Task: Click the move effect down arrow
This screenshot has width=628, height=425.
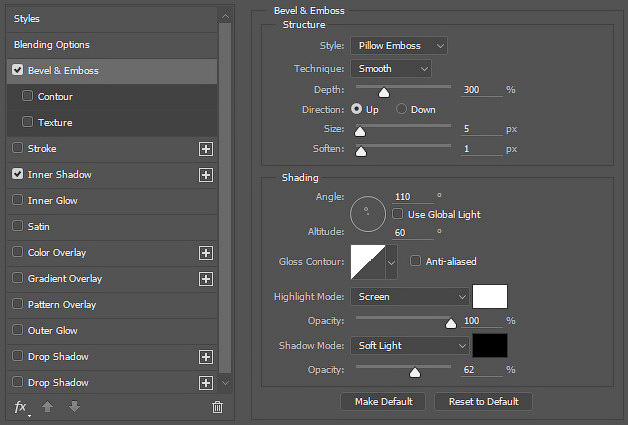Action: [74, 407]
